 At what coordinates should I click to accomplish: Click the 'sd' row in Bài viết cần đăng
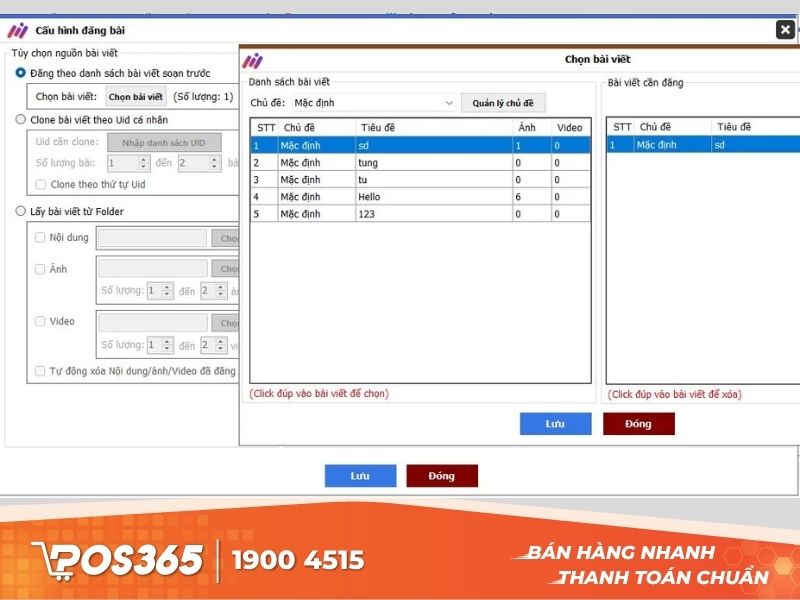click(704, 145)
